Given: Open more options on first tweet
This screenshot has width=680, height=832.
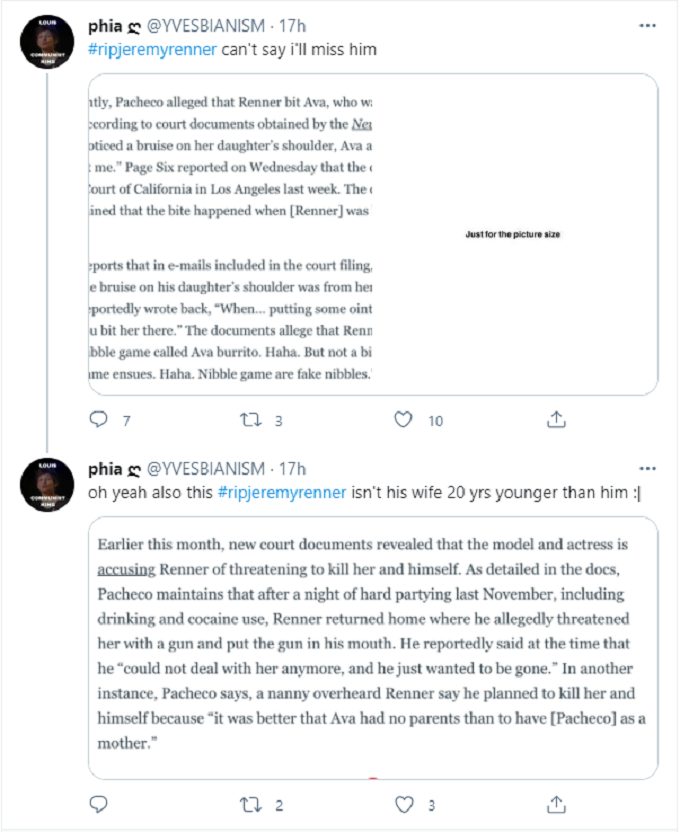Looking at the screenshot, I should click(647, 25).
